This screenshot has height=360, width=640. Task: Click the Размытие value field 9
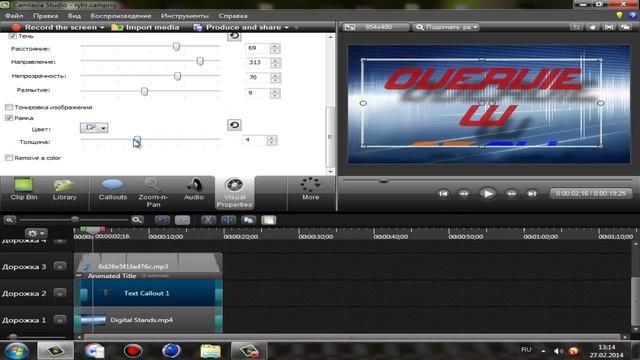tap(258, 93)
